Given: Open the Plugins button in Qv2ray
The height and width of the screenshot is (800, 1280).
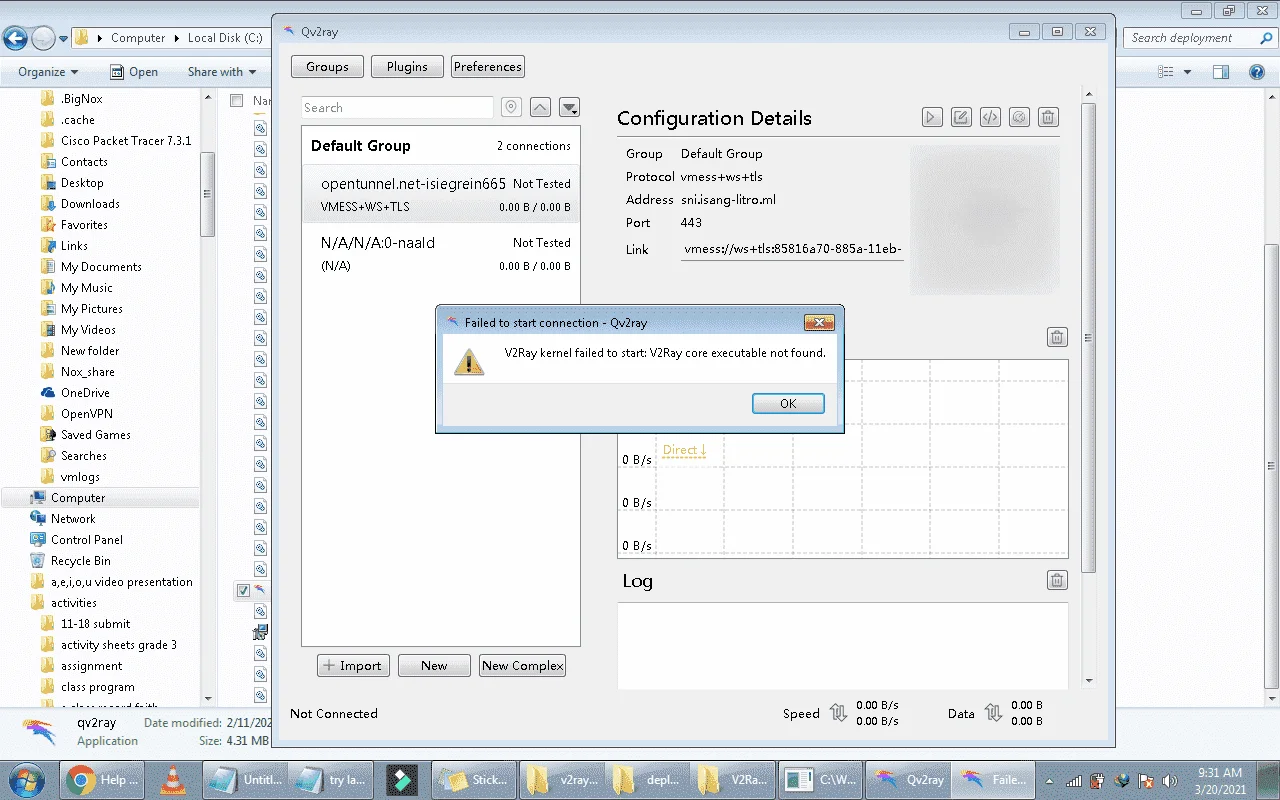Looking at the screenshot, I should [407, 67].
